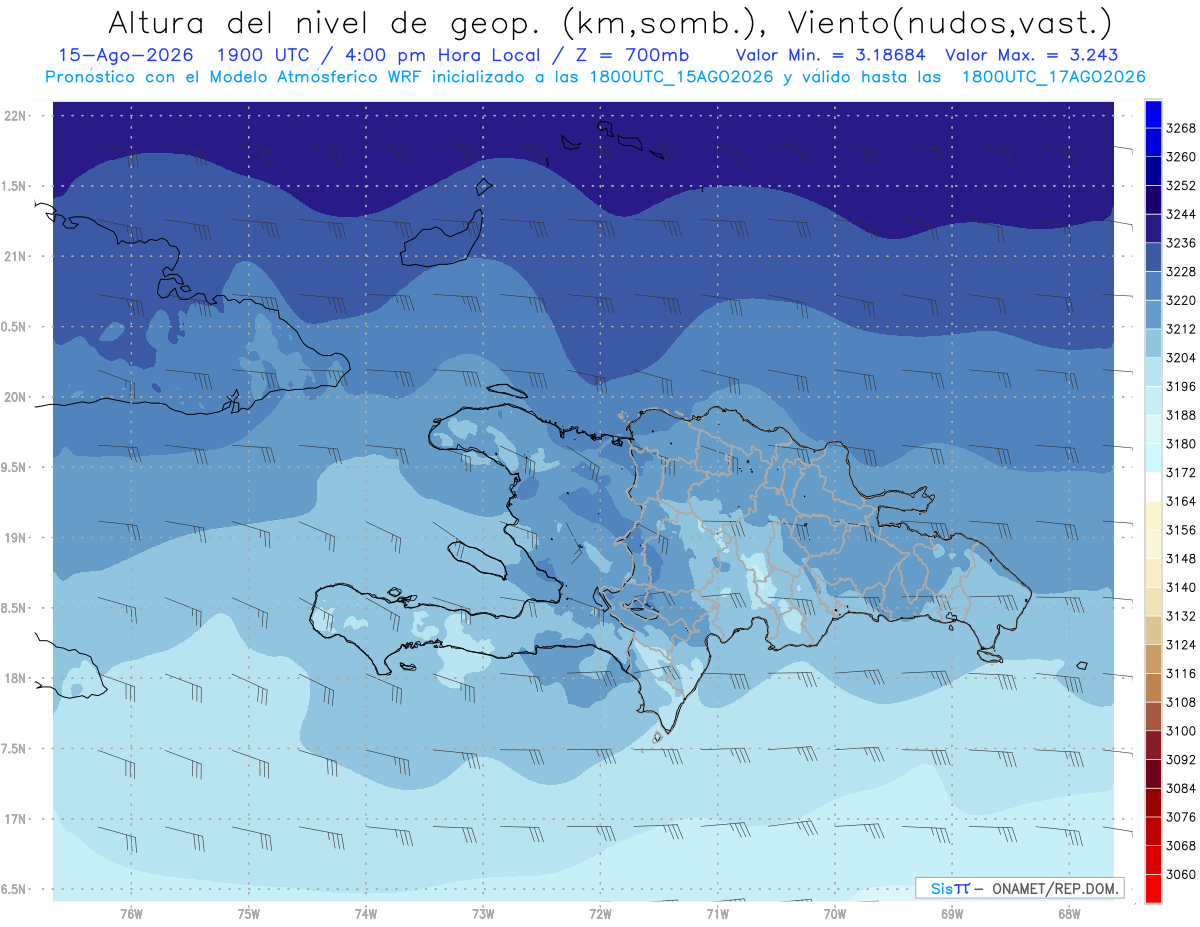The height and width of the screenshot is (927, 1200).
Task: Click the chart title 'Altura del nivel de geop.'
Action: tap(326, 23)
